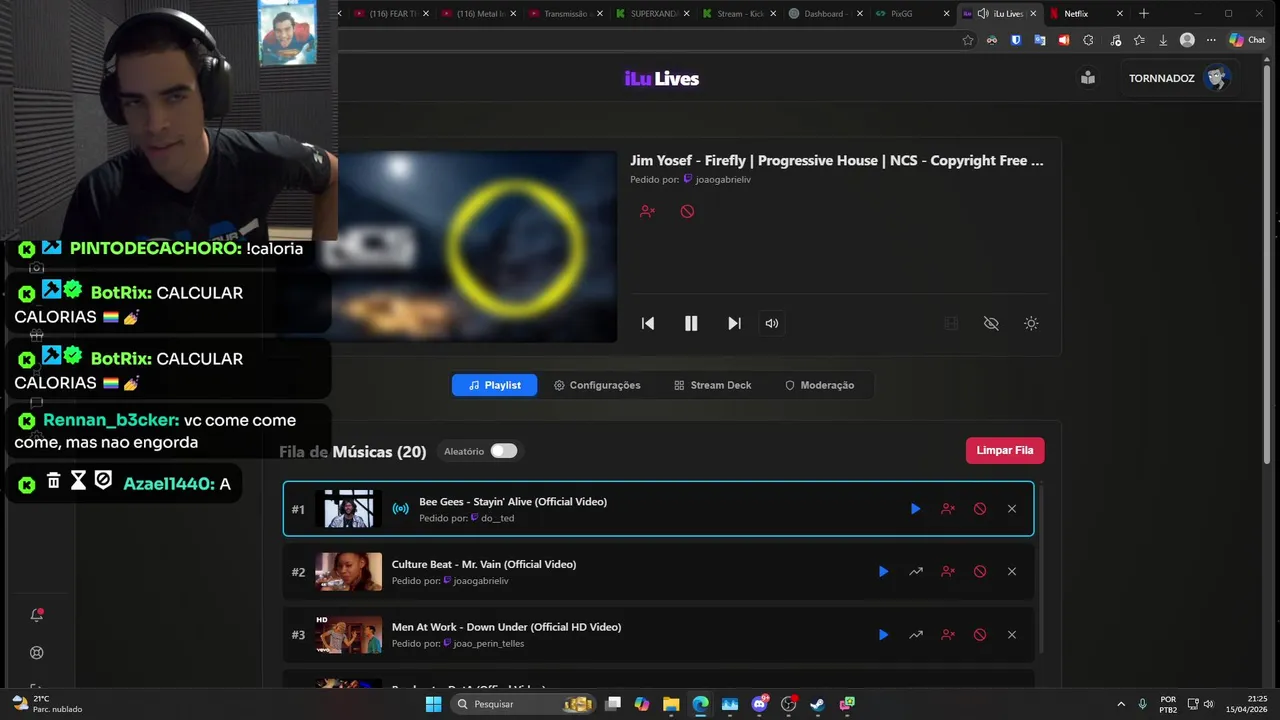Image resolution: width=1280 pixels, height=720 pixels.
Task: Remove Down Under from the queue
Action: (1012, 635)
